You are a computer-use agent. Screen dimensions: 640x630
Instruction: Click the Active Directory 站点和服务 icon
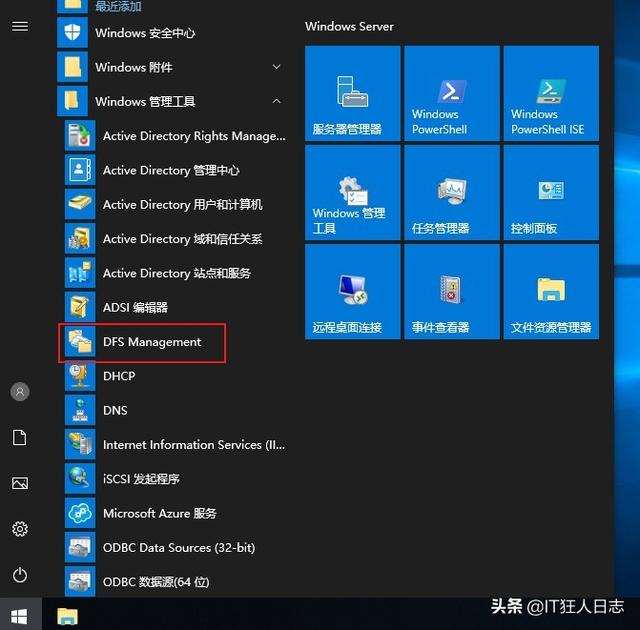pos(80,273)
